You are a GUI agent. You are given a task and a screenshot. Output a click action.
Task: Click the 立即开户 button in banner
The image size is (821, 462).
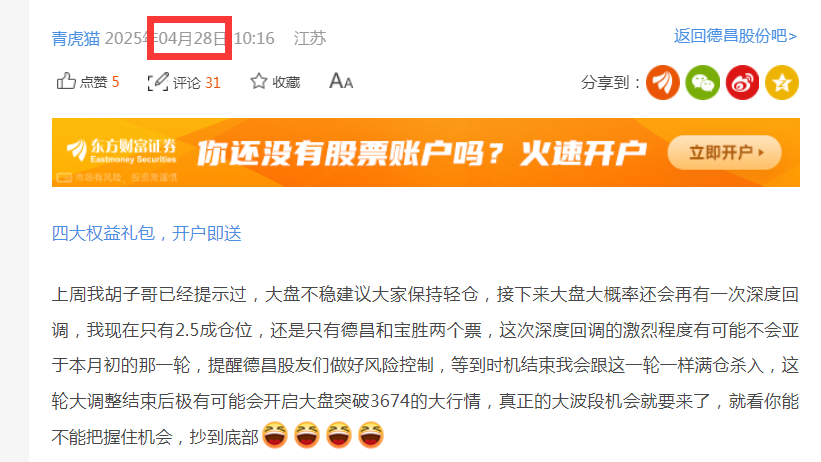point(725,152)
